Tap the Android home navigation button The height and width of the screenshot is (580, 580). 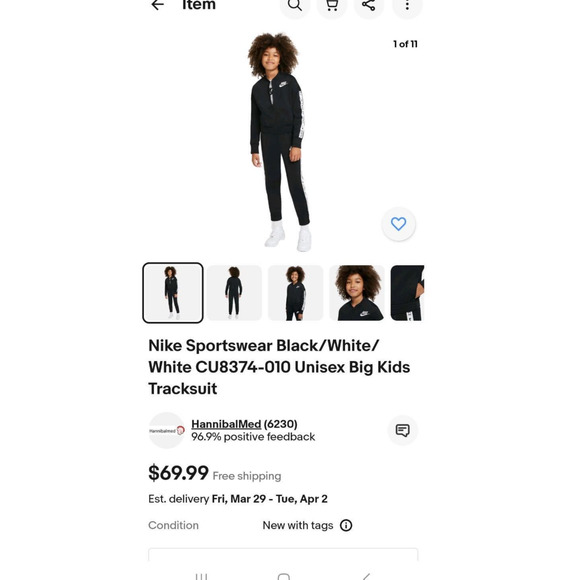click(283, 577)
